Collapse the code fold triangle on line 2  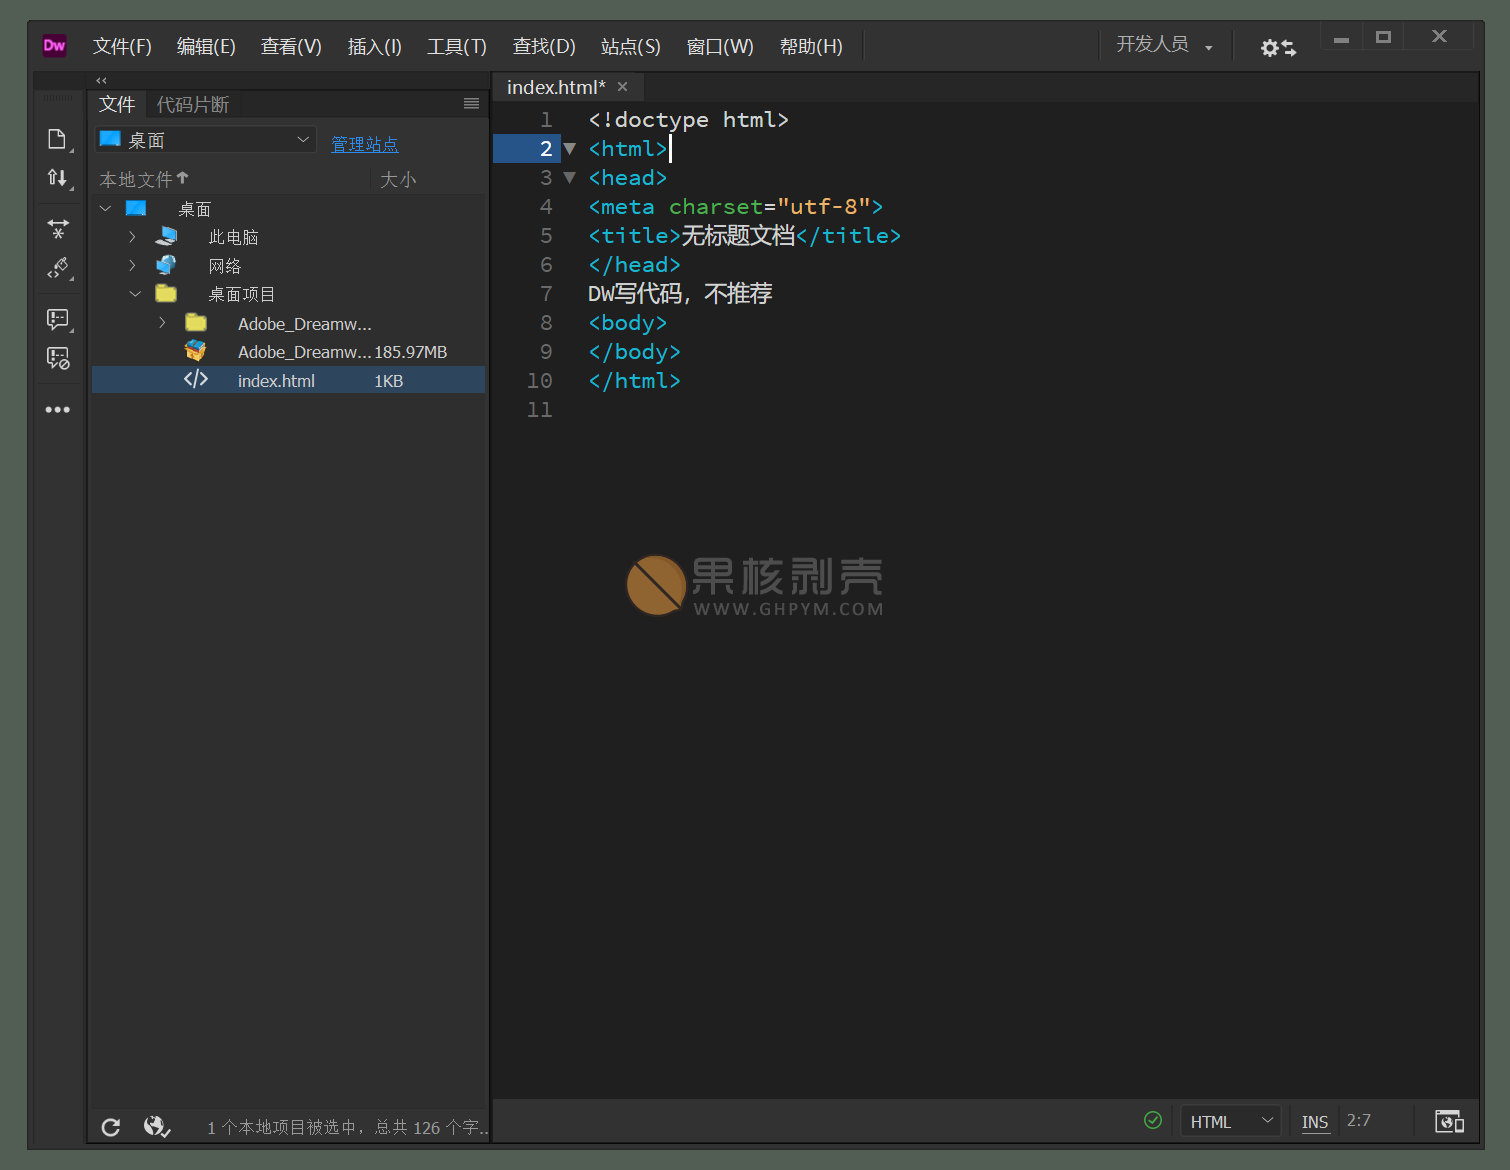[x=570, y=149]
